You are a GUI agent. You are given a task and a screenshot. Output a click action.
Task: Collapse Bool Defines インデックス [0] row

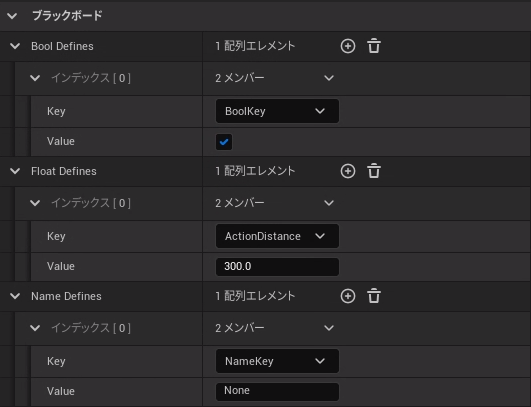(35, 78)
